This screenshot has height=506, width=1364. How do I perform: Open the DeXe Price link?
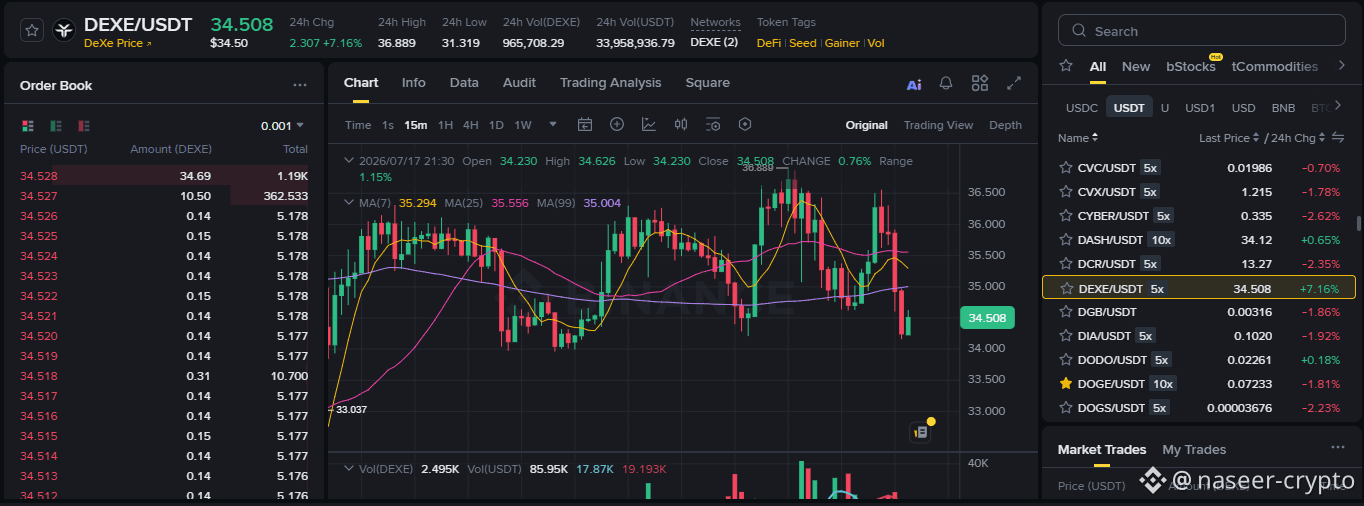[x=118, y=43]
